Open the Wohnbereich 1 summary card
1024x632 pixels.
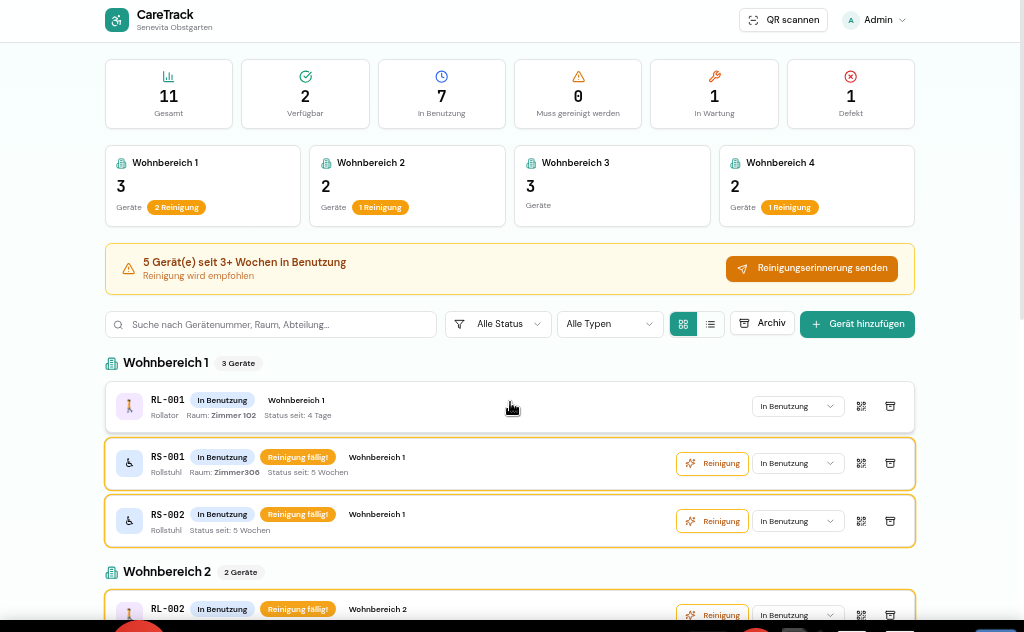[x=202, y=186]
